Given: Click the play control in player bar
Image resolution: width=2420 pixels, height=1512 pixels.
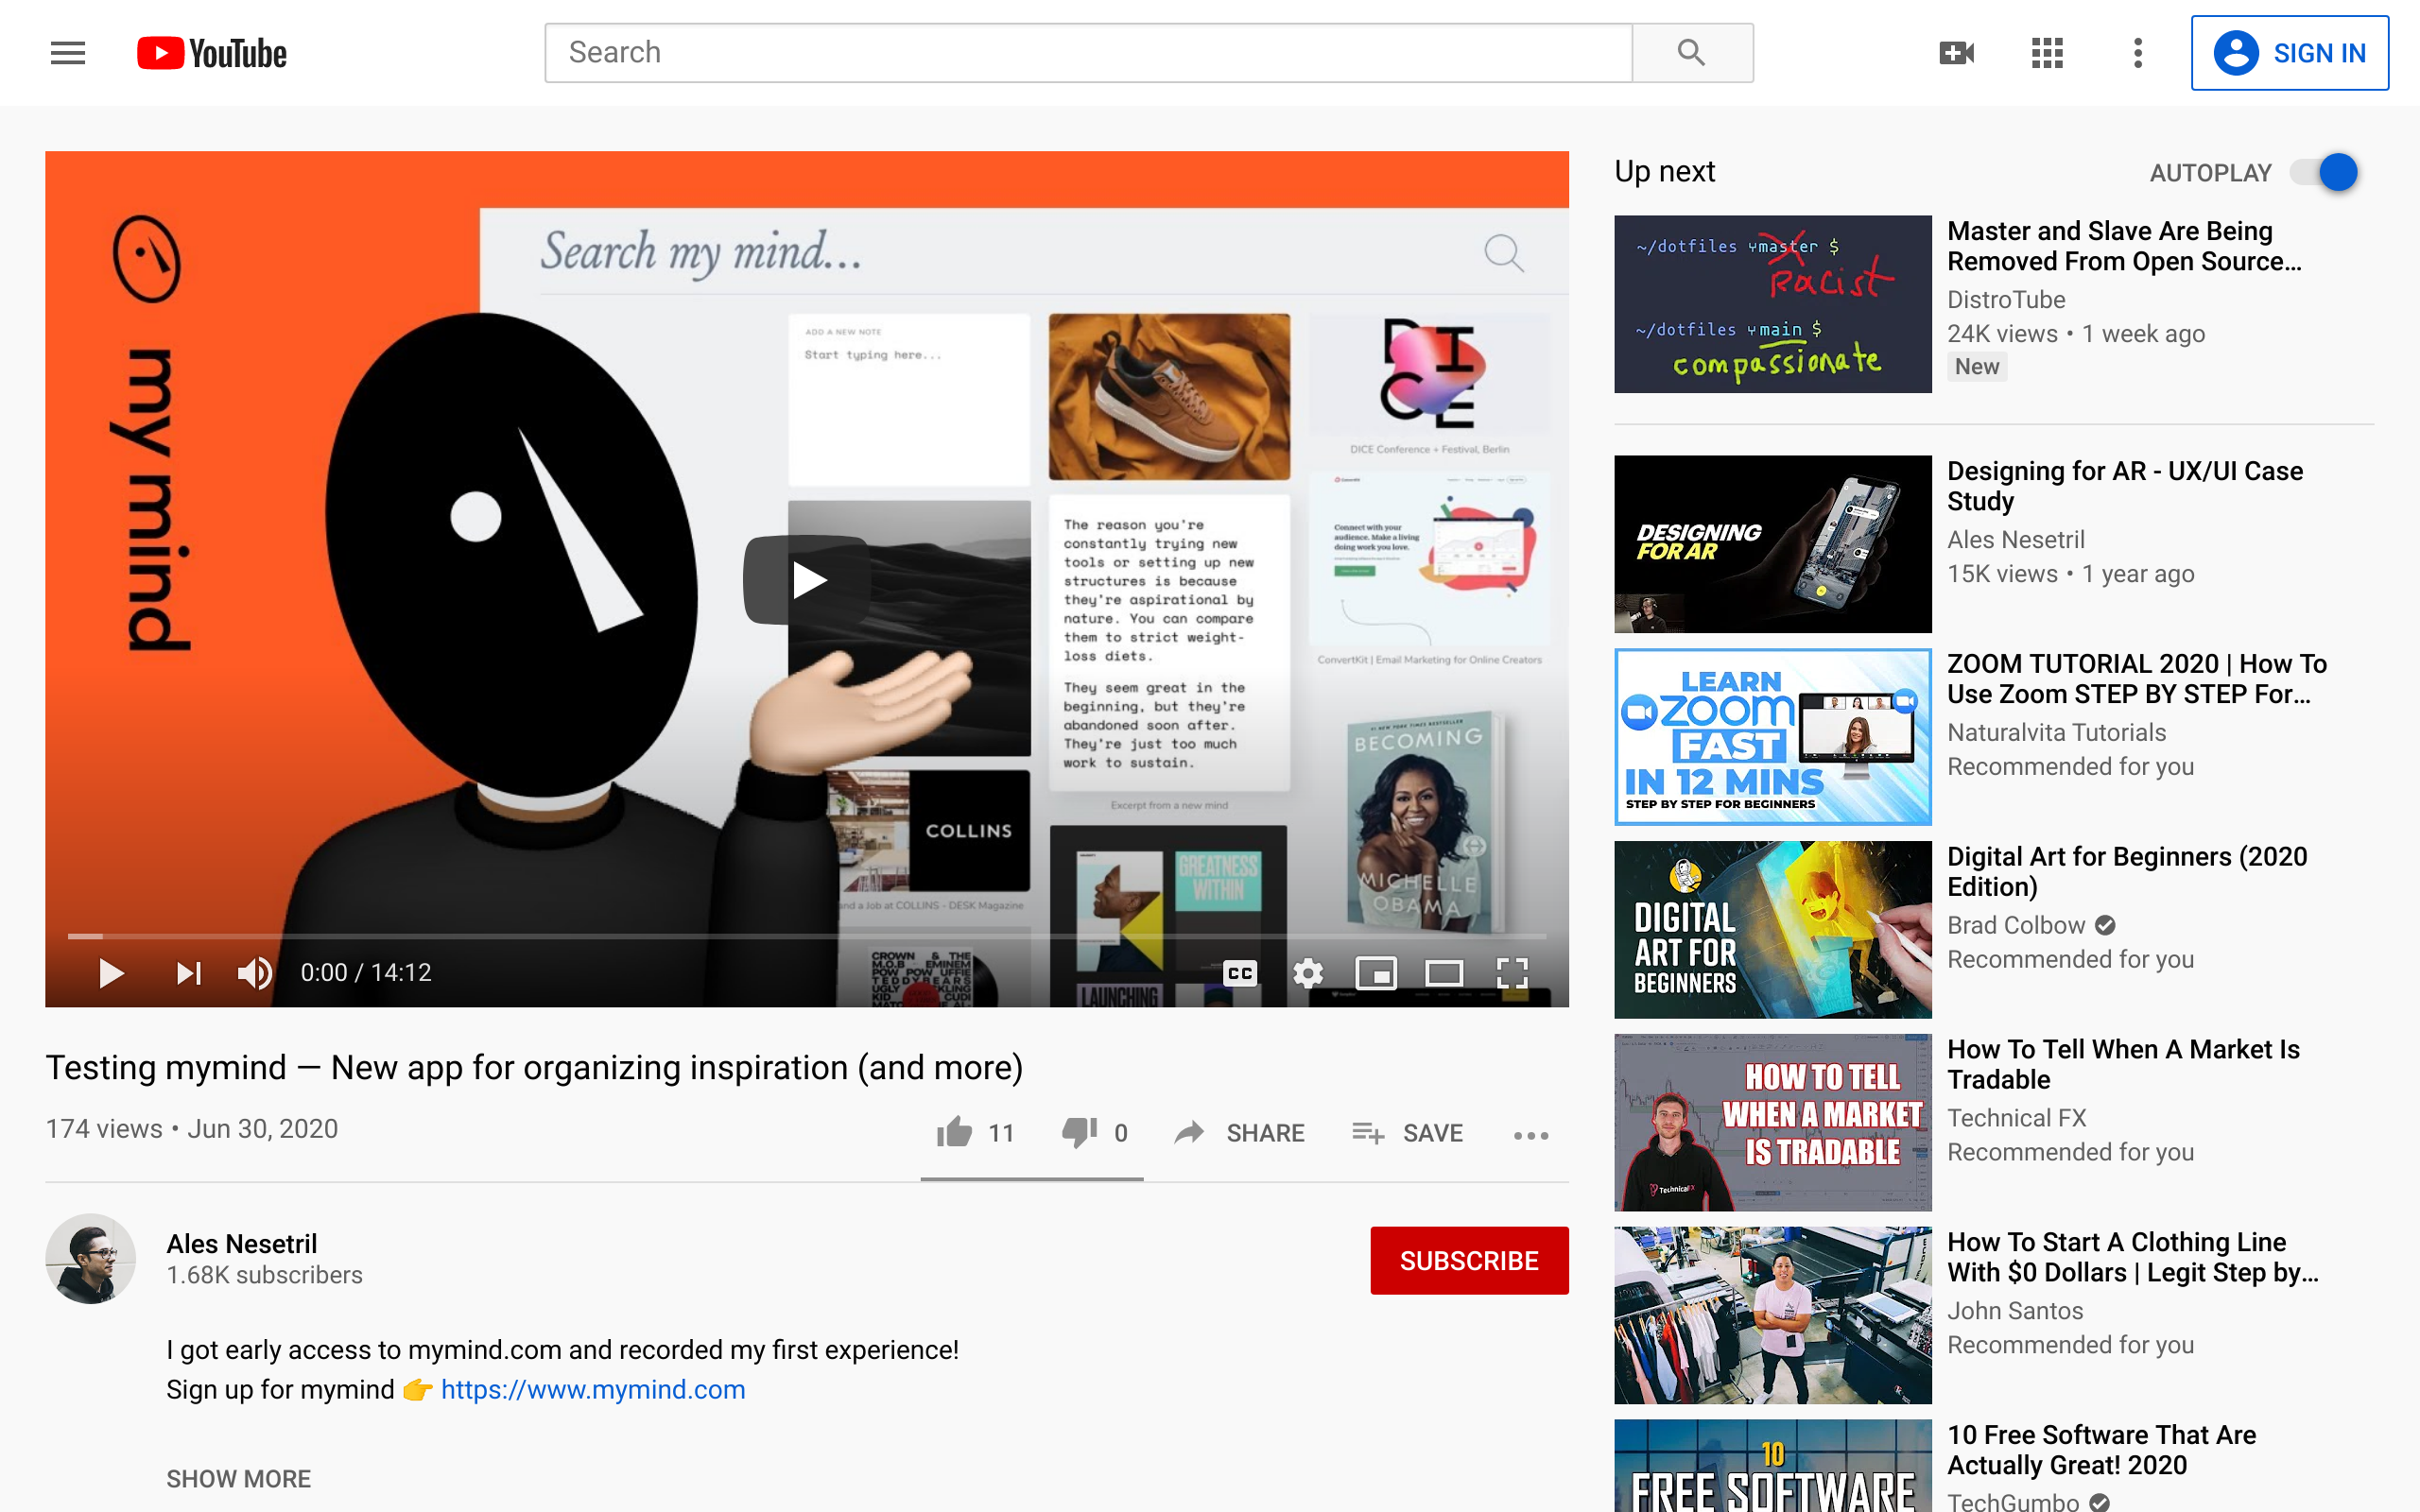Looking at the screenshot, I should click(x=111, y=973).
